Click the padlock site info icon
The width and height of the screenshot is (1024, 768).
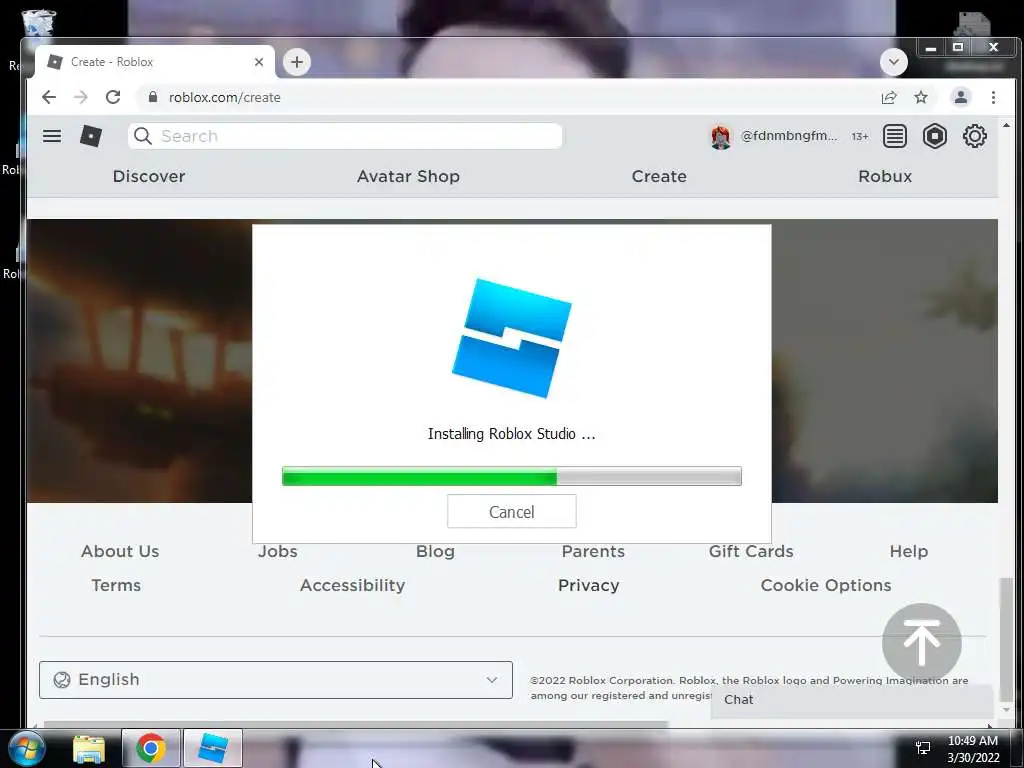[153, 97]
